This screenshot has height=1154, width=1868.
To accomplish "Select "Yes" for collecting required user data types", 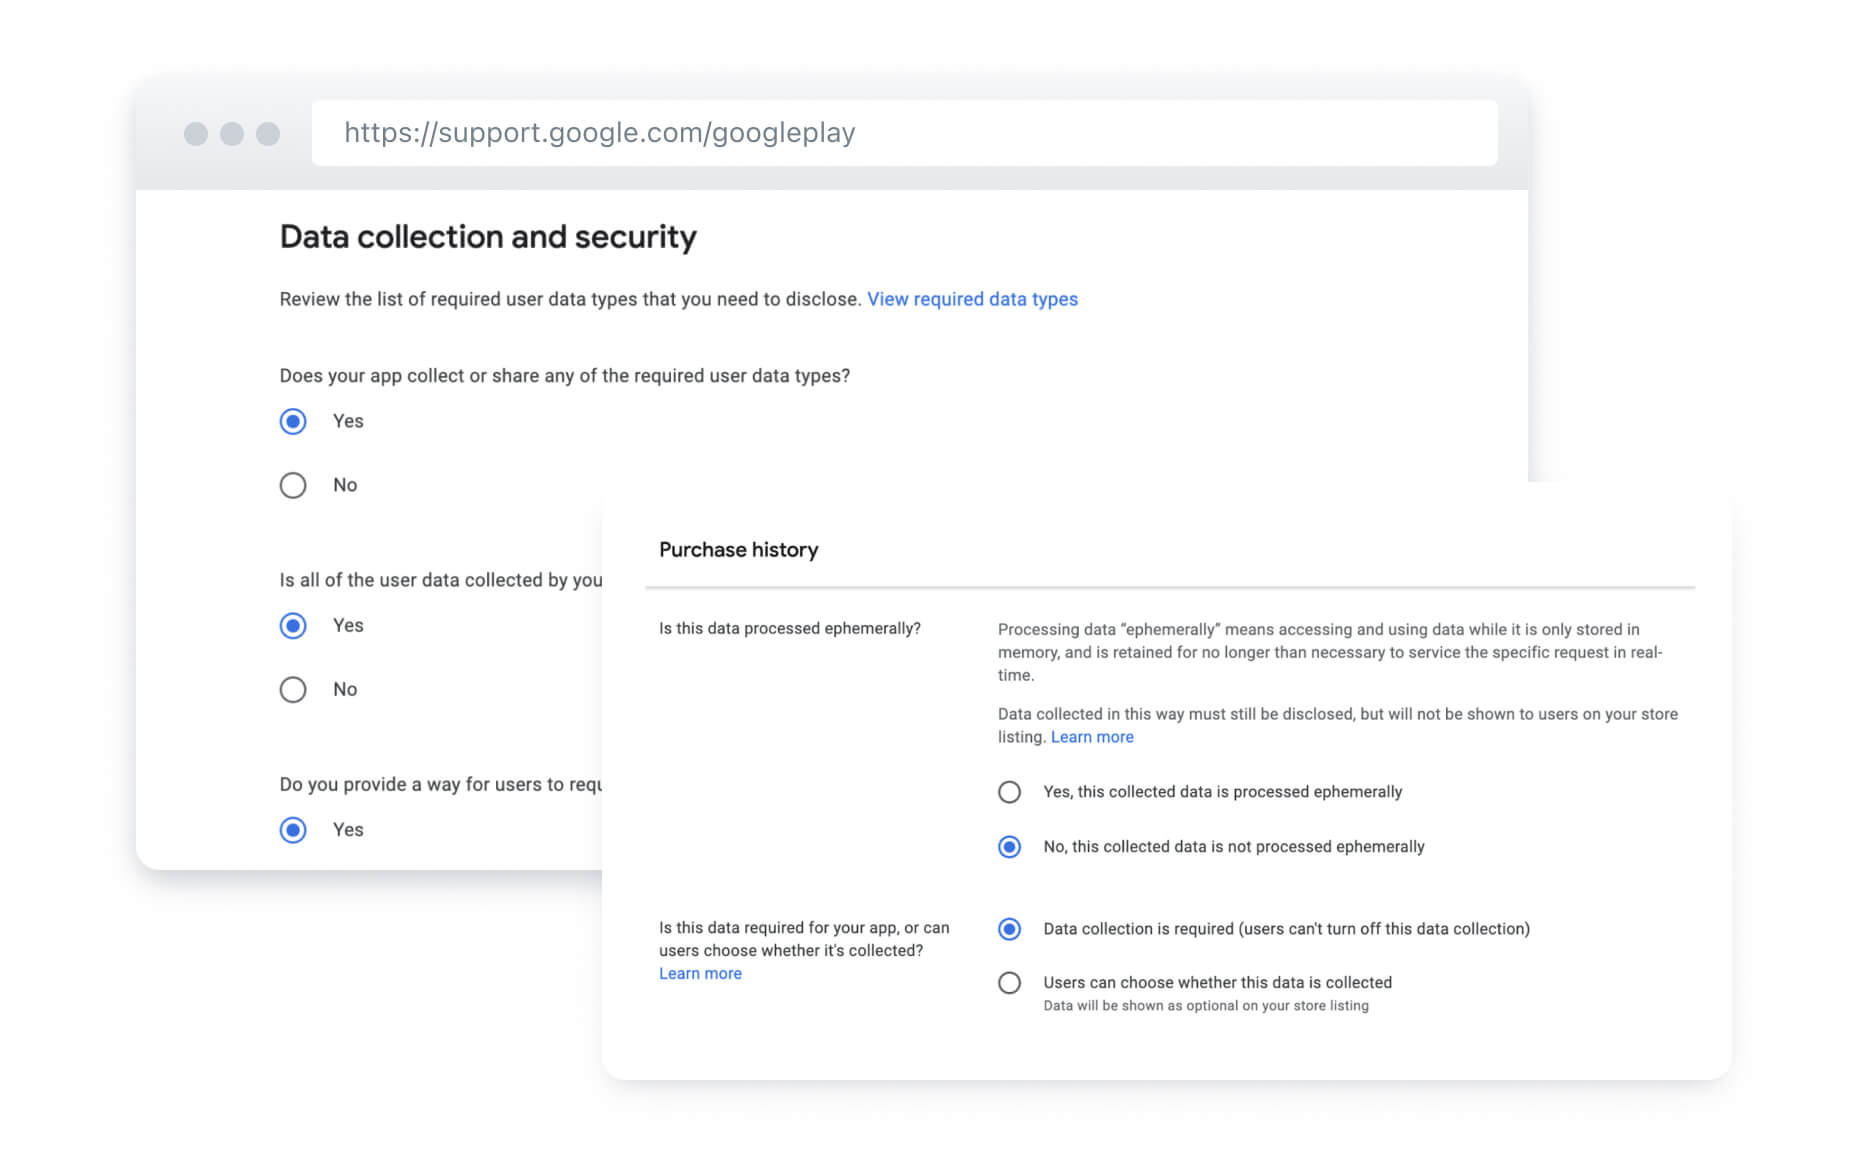I will 292,421.
